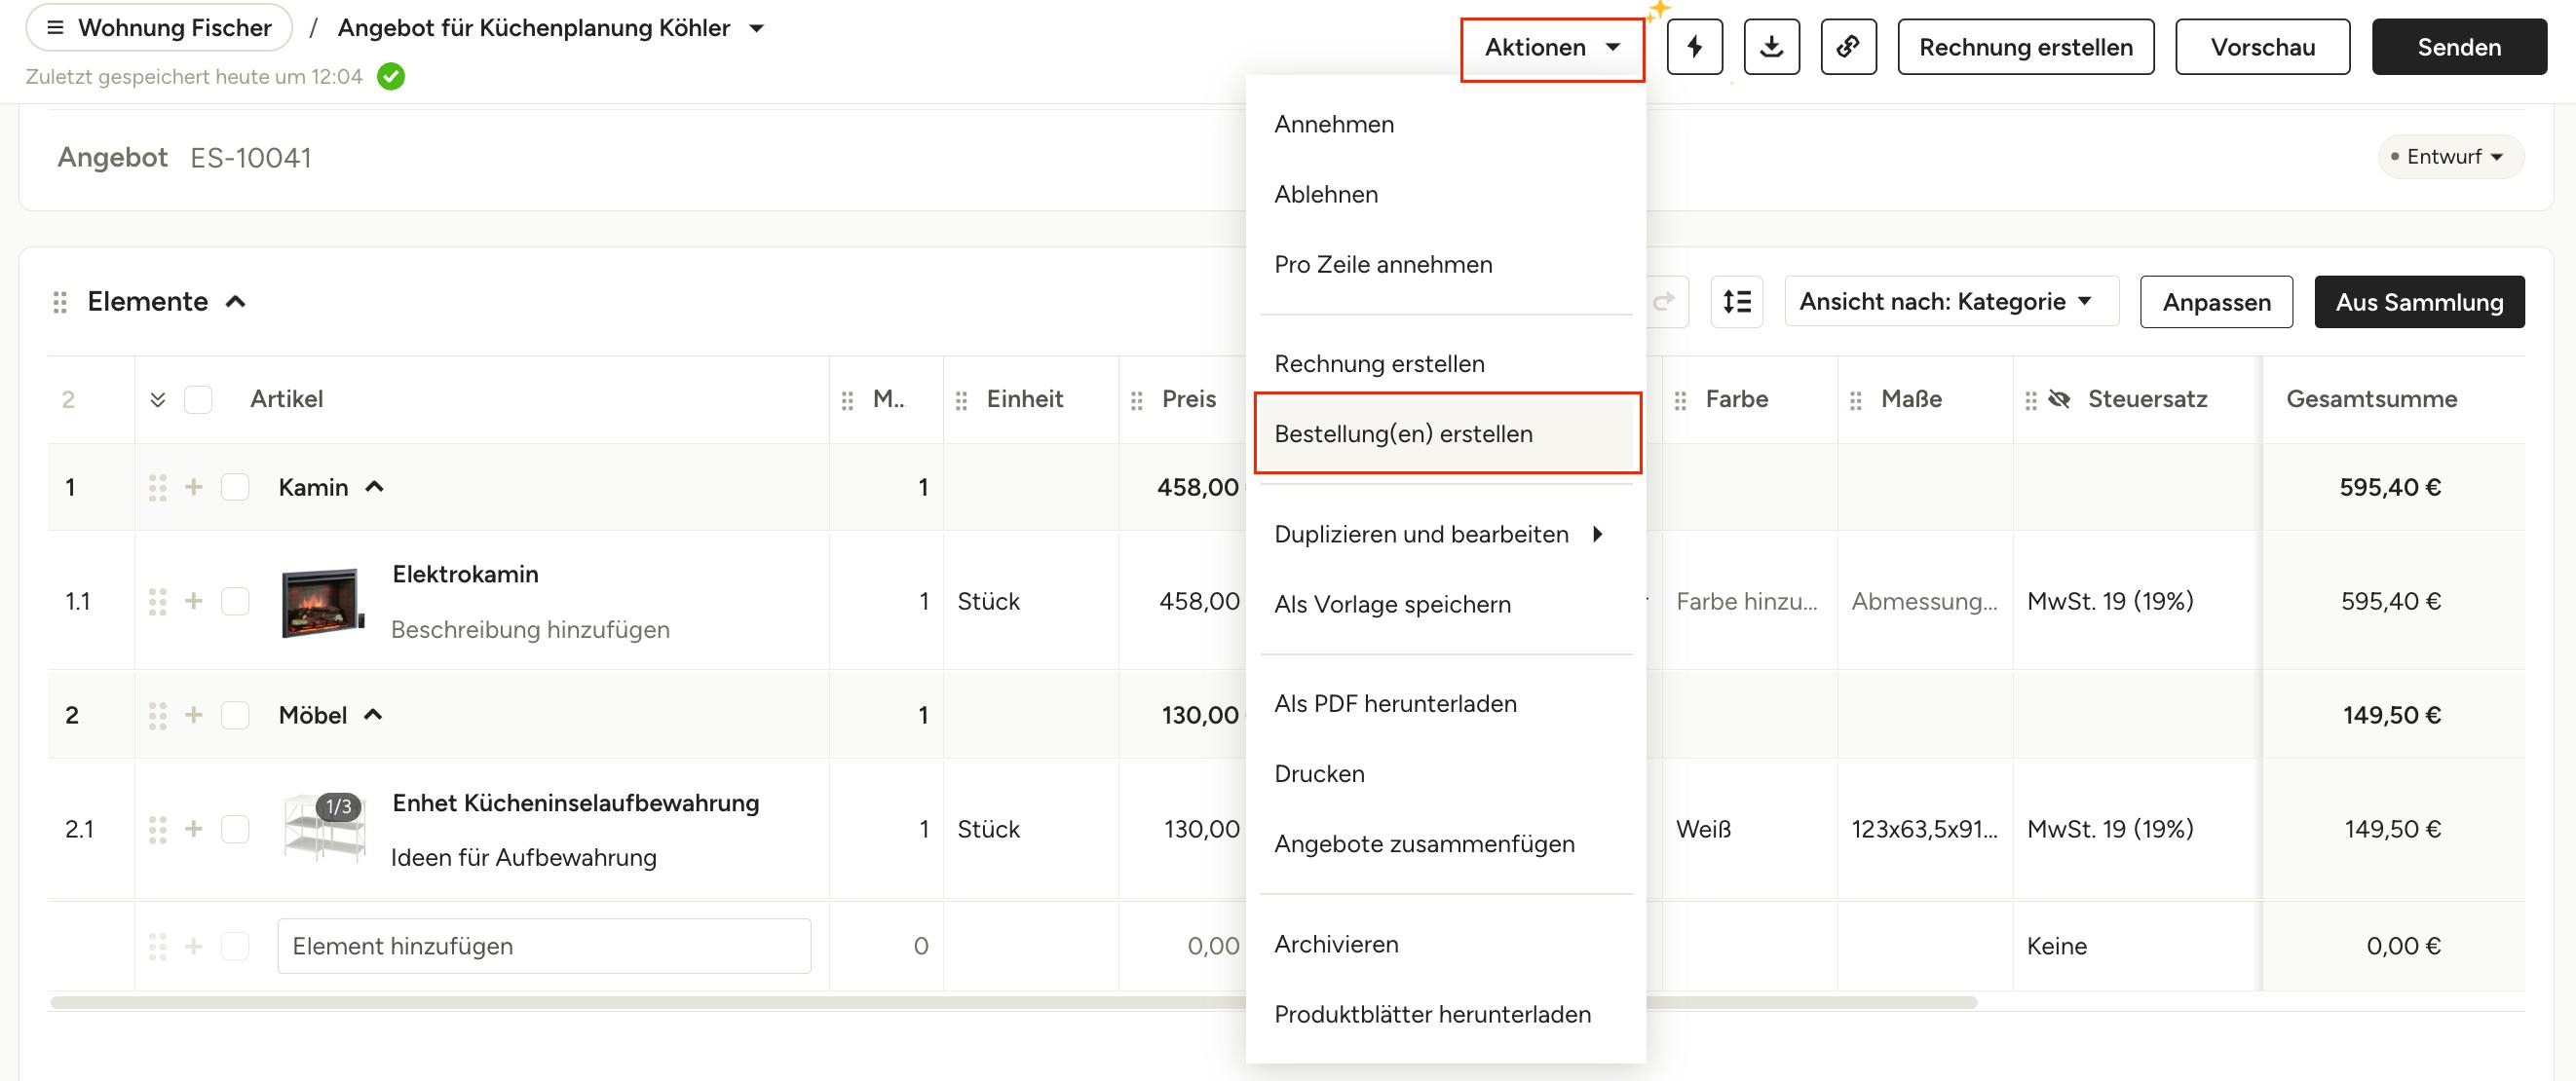This screenshot has width=2576, height=1081.
Task: Click the plus icon in Kamin row
Action: [194, 487]
